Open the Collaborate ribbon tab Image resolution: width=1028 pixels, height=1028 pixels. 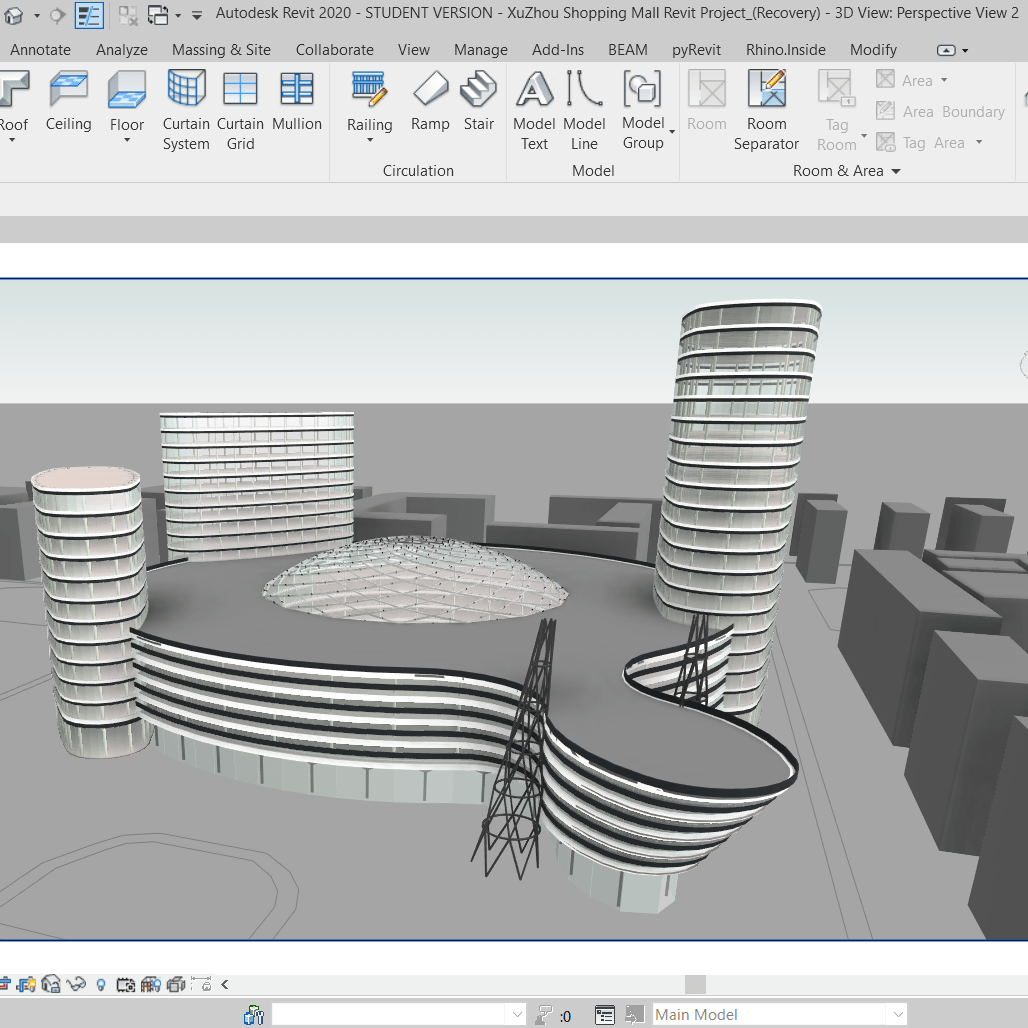click(x=334, y=50)
